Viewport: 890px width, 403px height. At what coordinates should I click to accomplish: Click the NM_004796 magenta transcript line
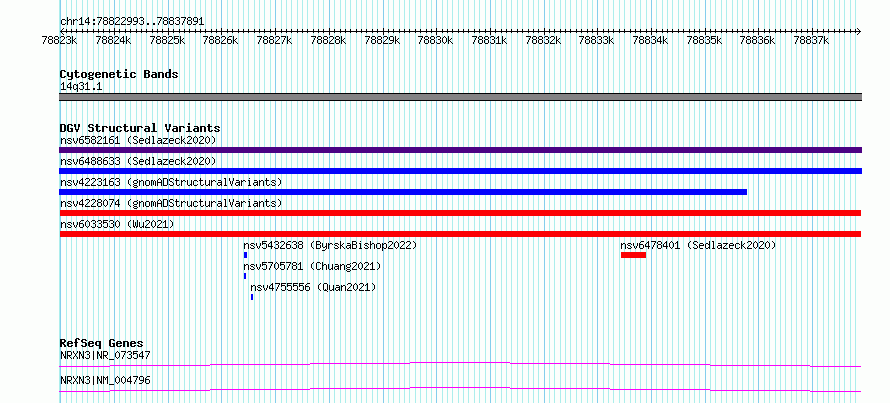[x=460, y=389]
